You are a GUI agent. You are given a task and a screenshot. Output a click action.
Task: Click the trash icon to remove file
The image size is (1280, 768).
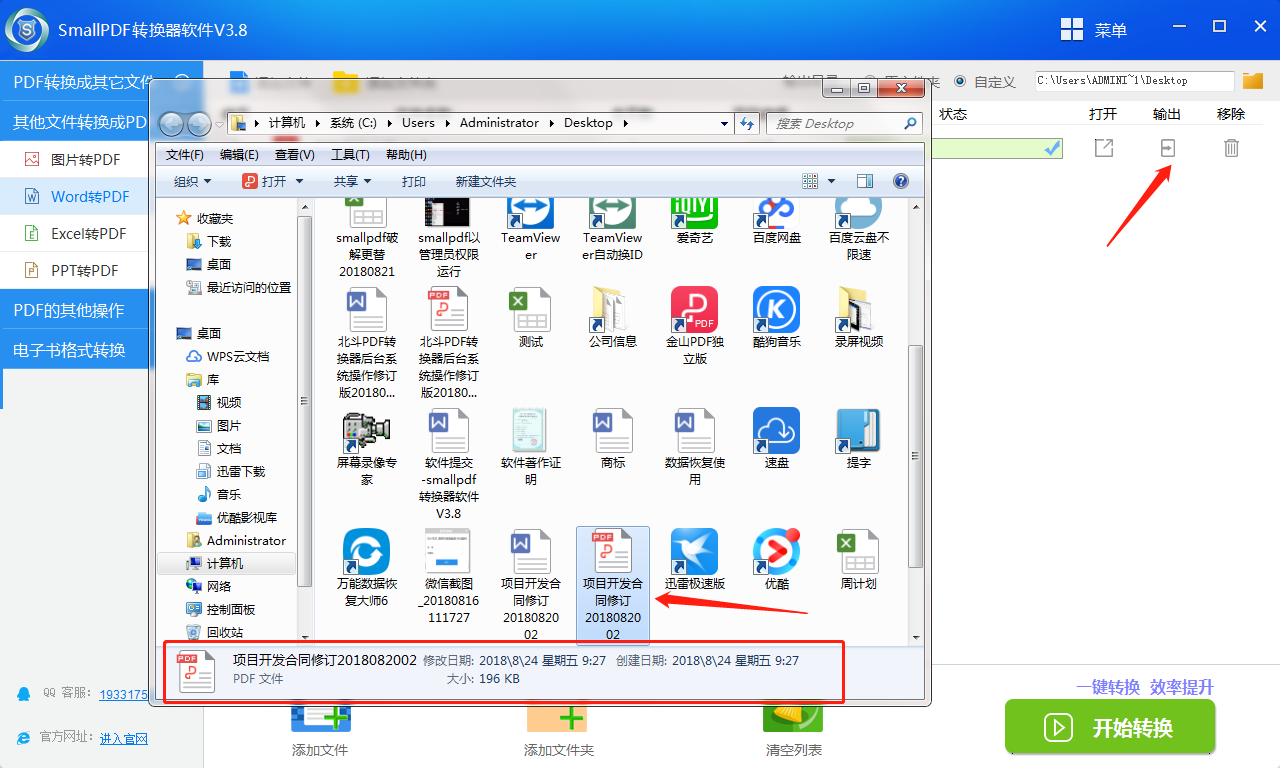tap(1231, 148)
